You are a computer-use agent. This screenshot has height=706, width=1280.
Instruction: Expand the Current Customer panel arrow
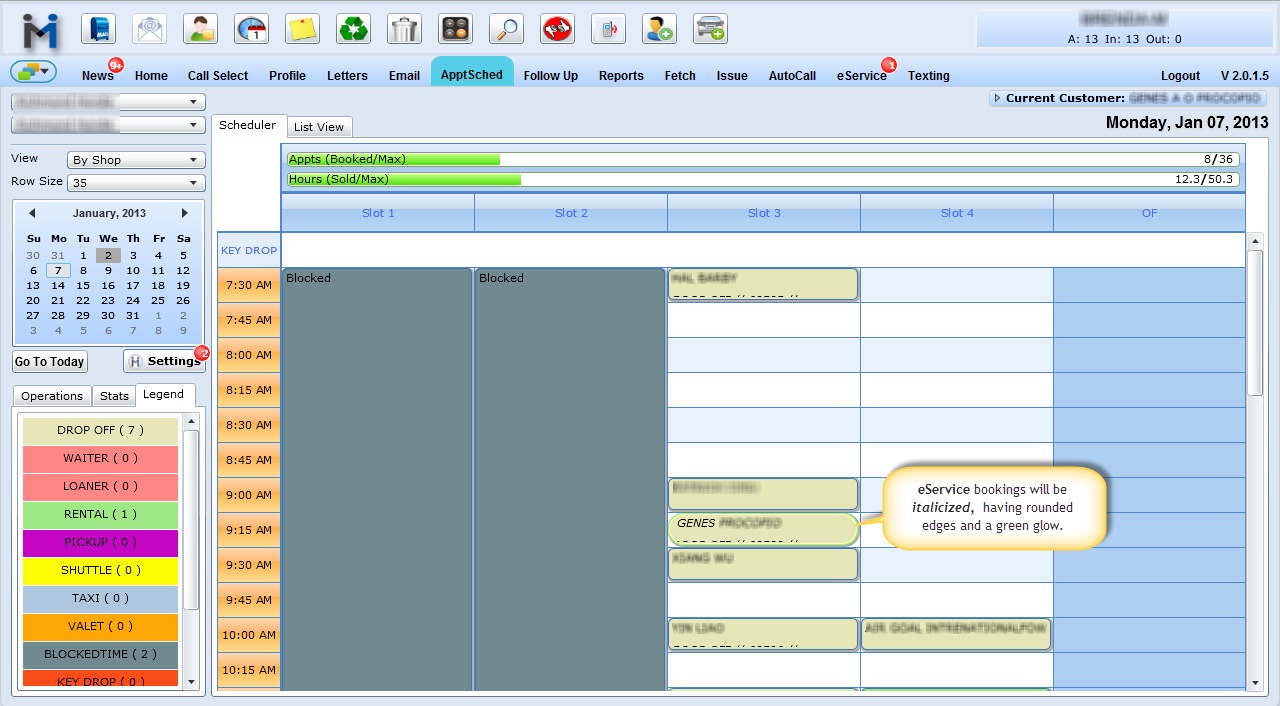[x=997, y=98]
